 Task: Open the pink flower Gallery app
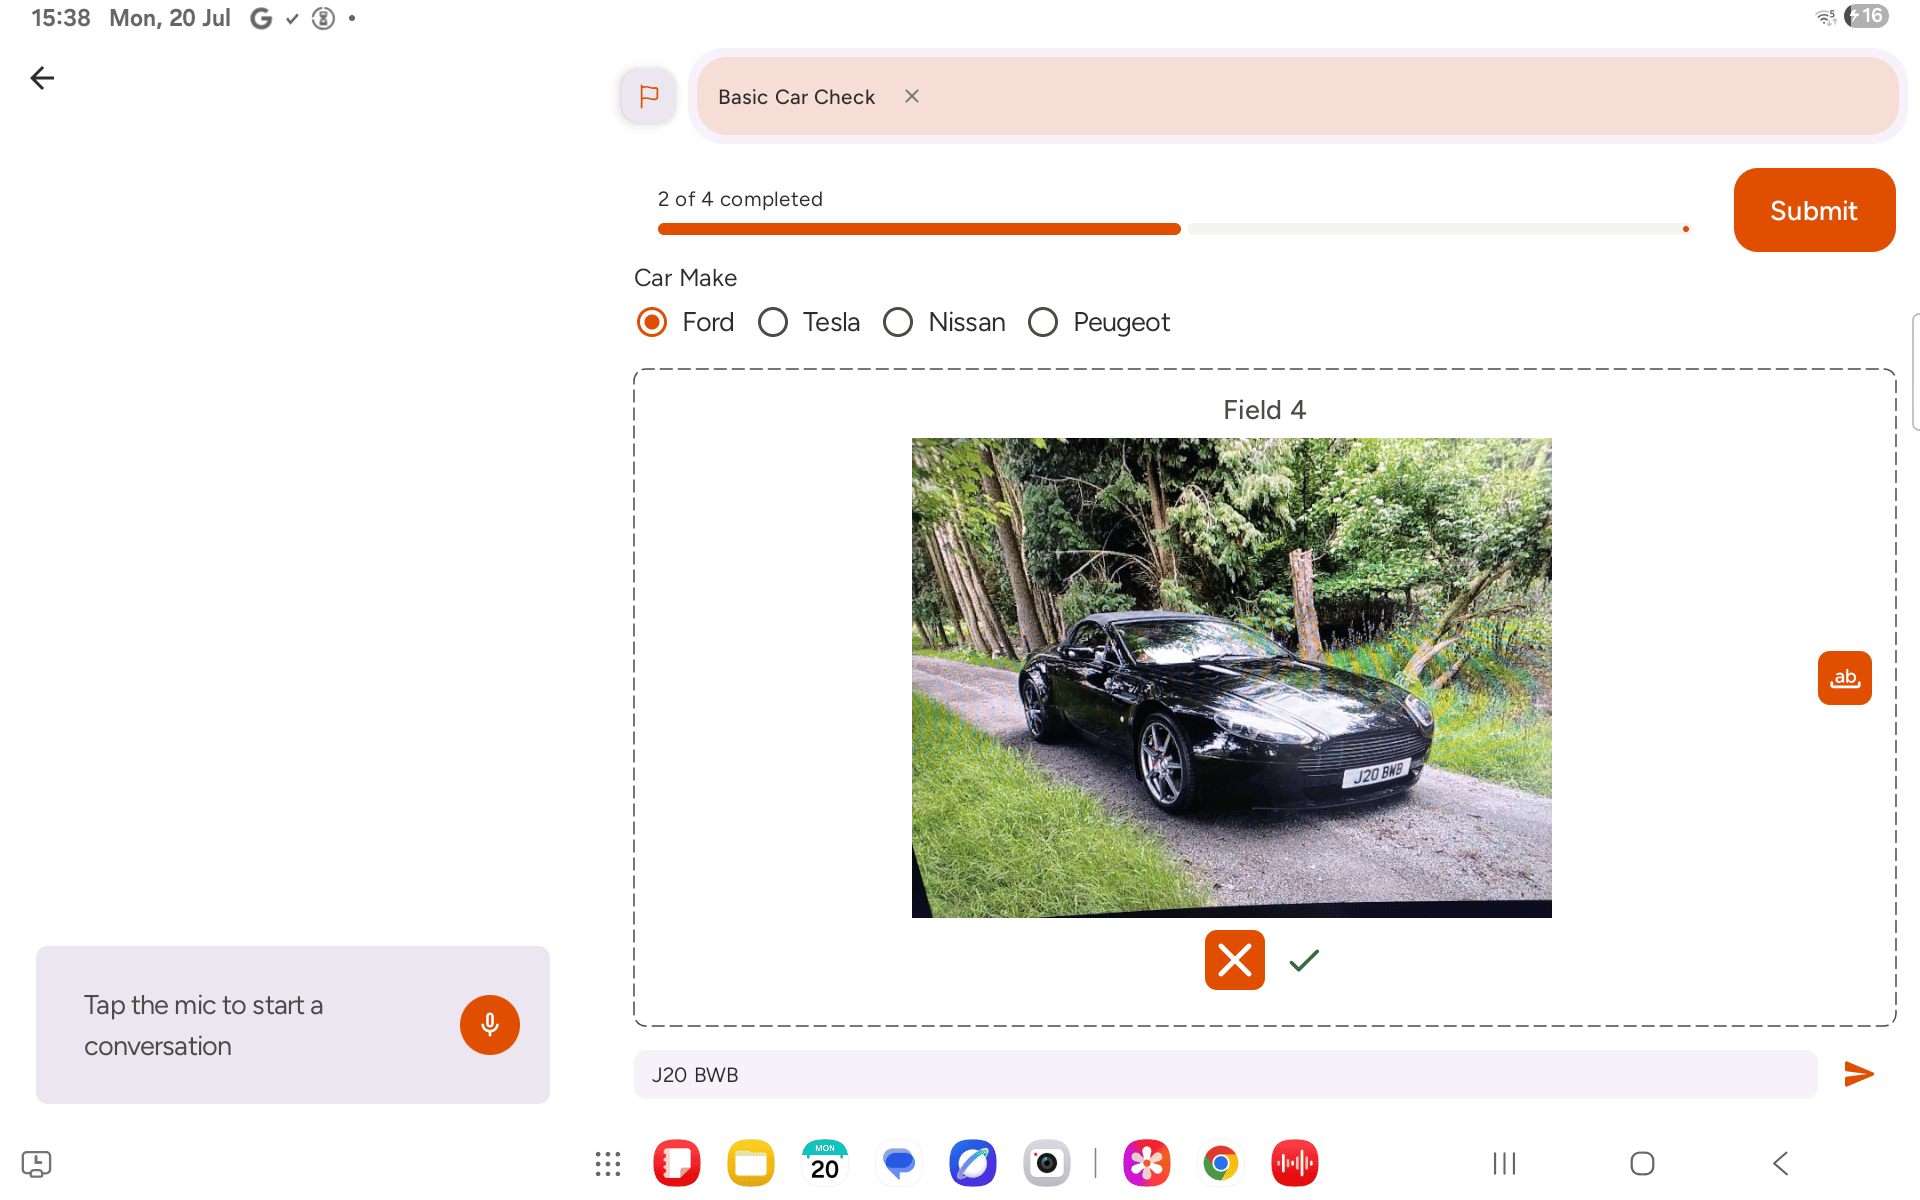click(1147, 1163)
